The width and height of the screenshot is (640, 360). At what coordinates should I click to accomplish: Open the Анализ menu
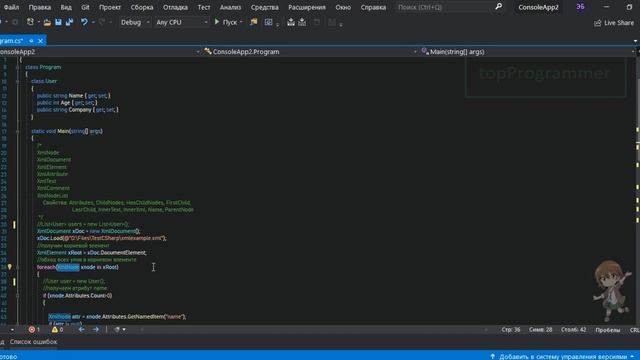230,7
